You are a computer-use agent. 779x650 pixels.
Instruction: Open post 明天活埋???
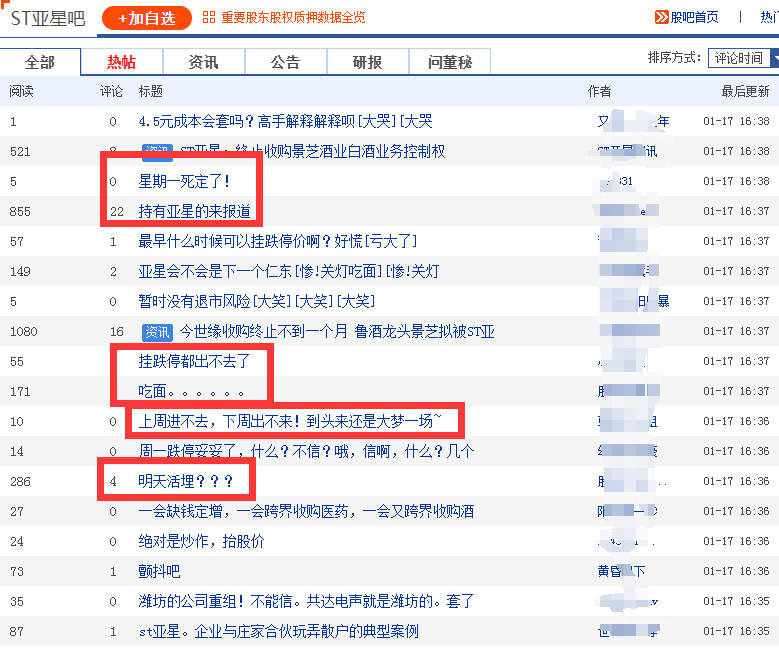[186, 482]
